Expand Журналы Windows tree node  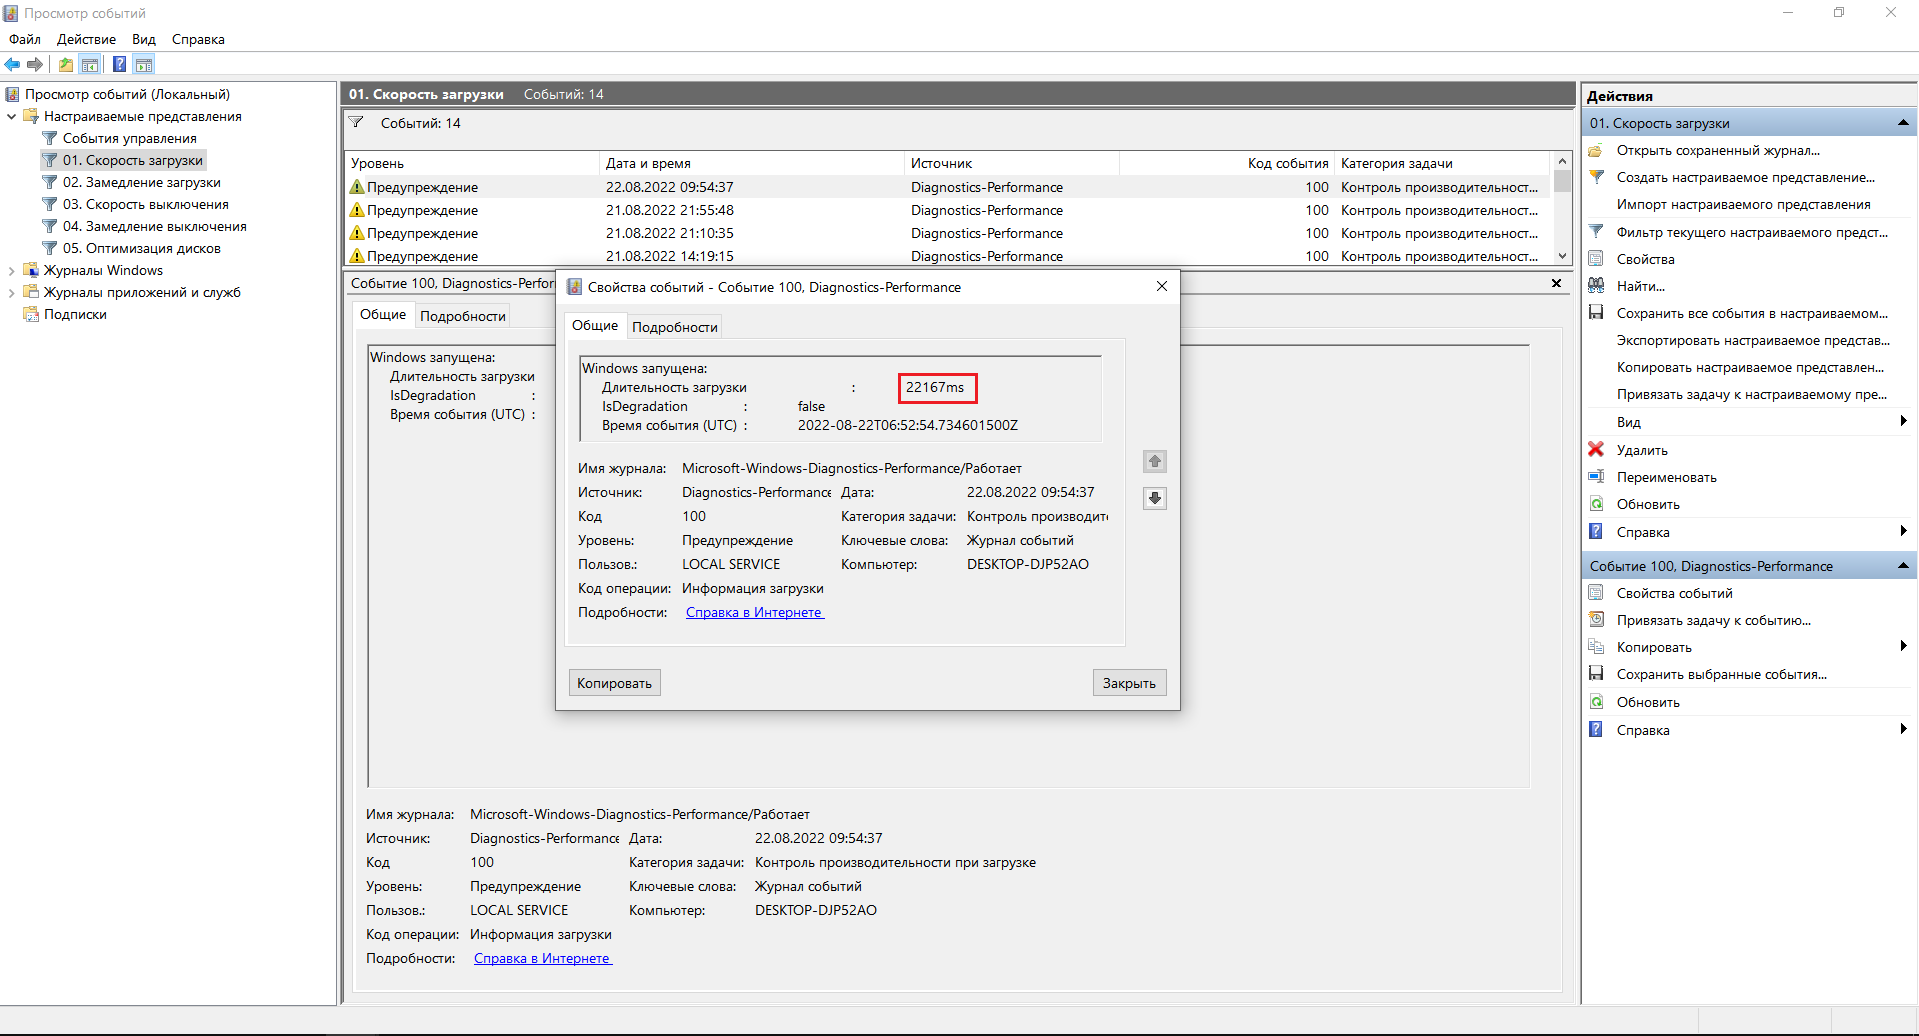11,270
